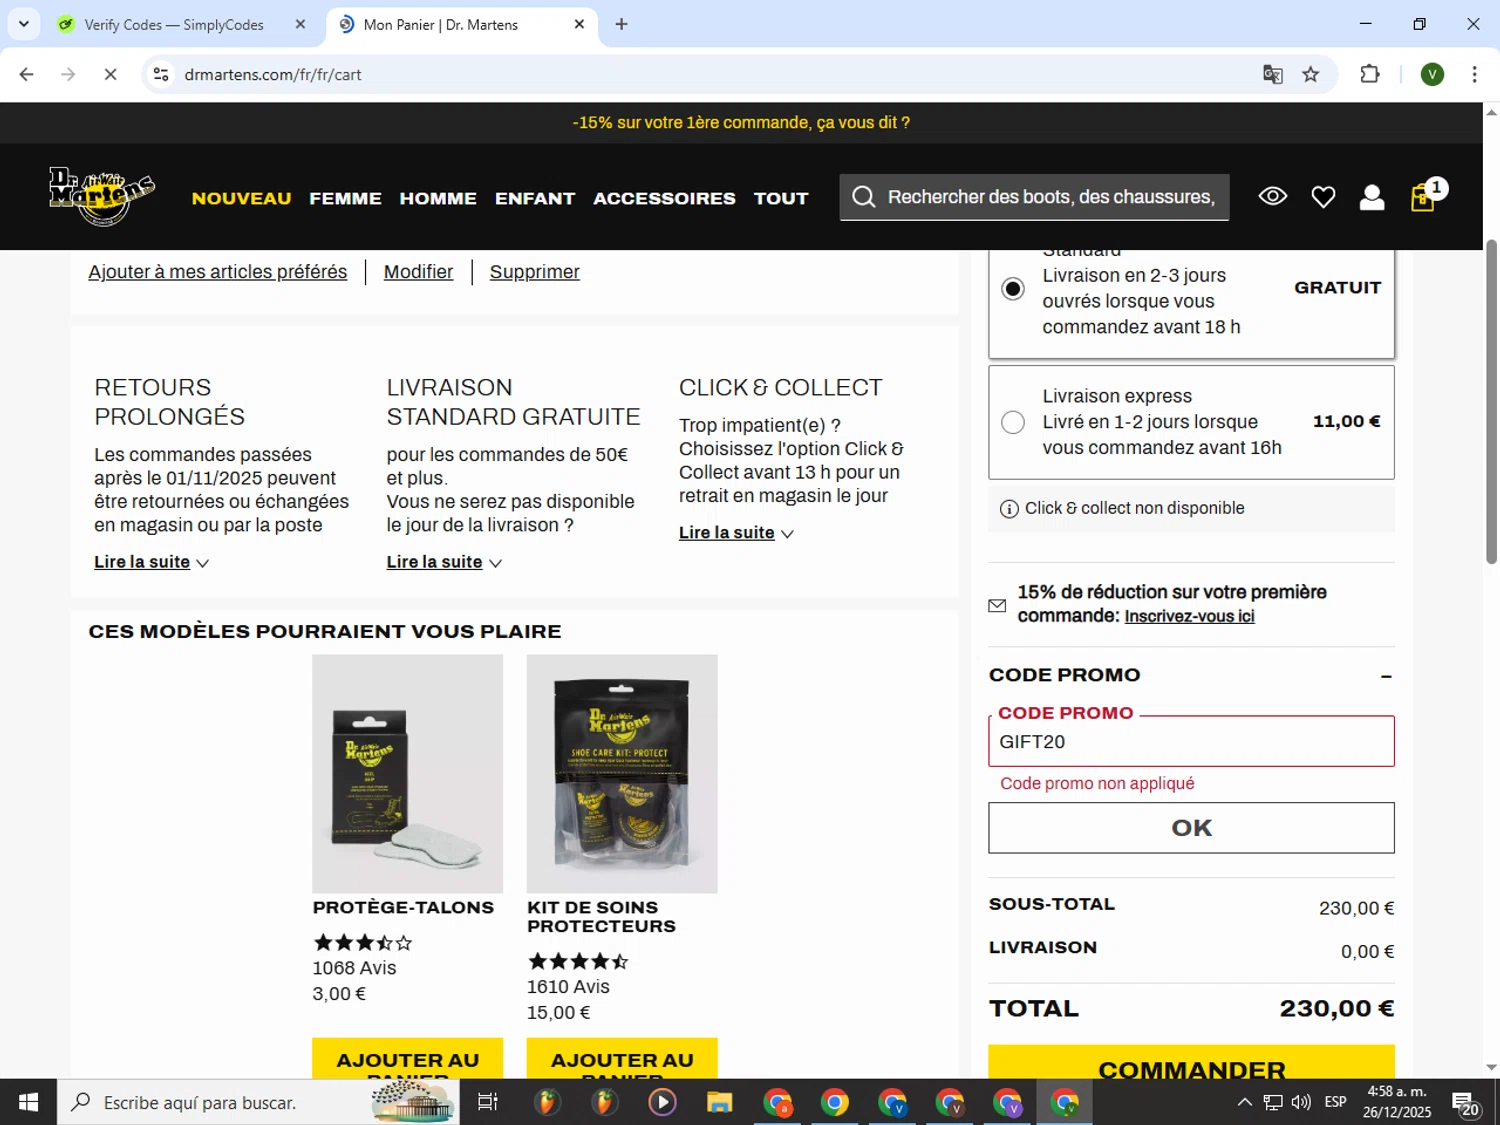Click the Modifier link
This screenshot has width=1500, height=1125.
click(x=418, y=272)
